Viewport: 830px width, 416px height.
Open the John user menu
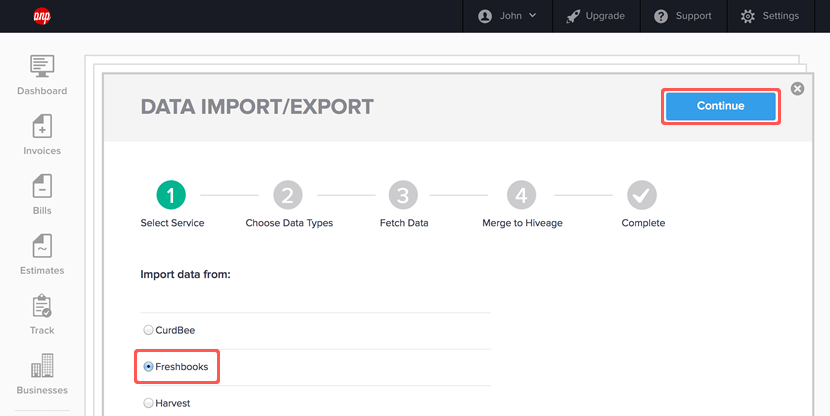pyautogui.click(x=507, y=16)
